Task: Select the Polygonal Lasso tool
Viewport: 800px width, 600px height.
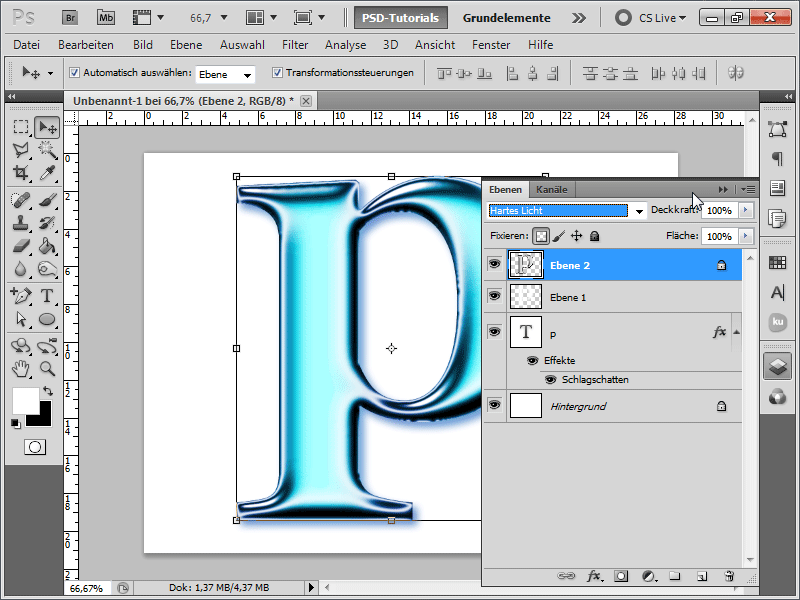Action: (x=20, y=150)
